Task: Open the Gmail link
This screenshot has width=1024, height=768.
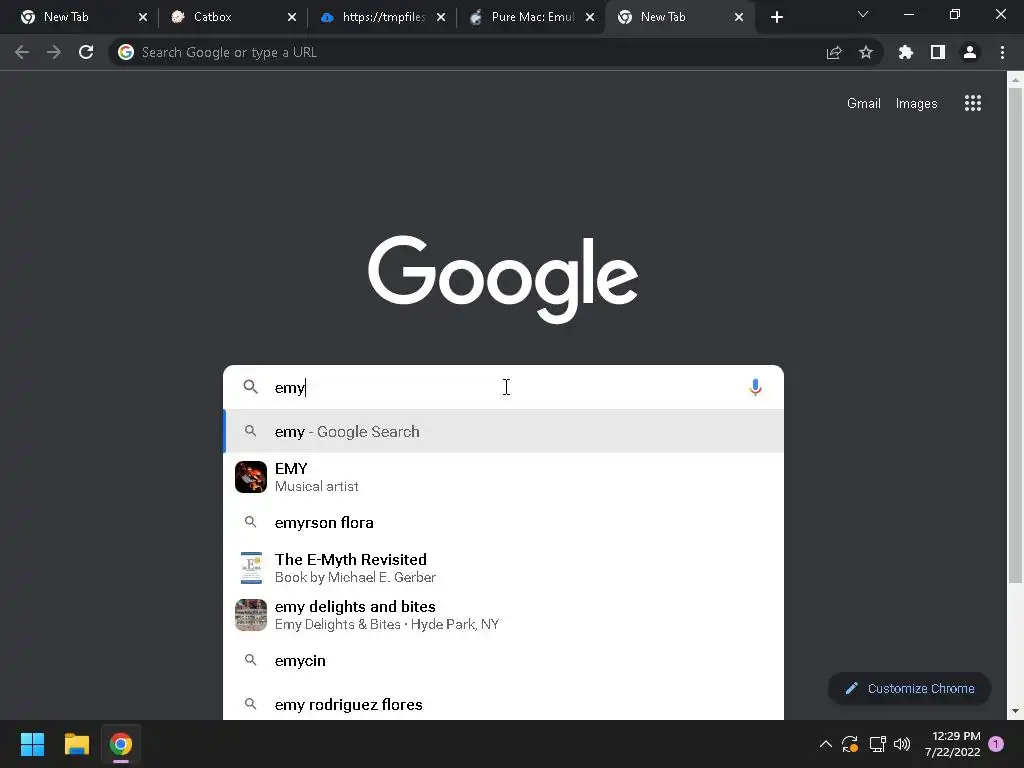Action: pyautogui.click(x=863, y=103)
